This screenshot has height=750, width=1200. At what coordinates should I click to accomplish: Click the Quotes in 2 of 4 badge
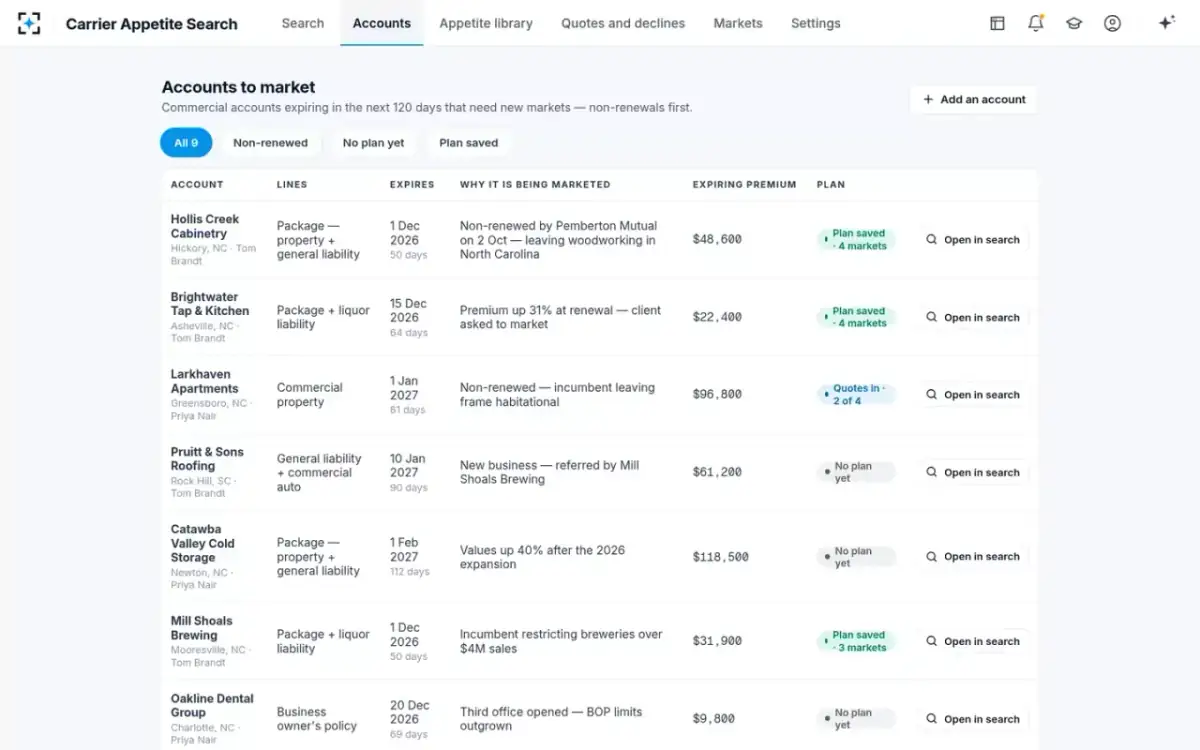[x=856, y=395]
